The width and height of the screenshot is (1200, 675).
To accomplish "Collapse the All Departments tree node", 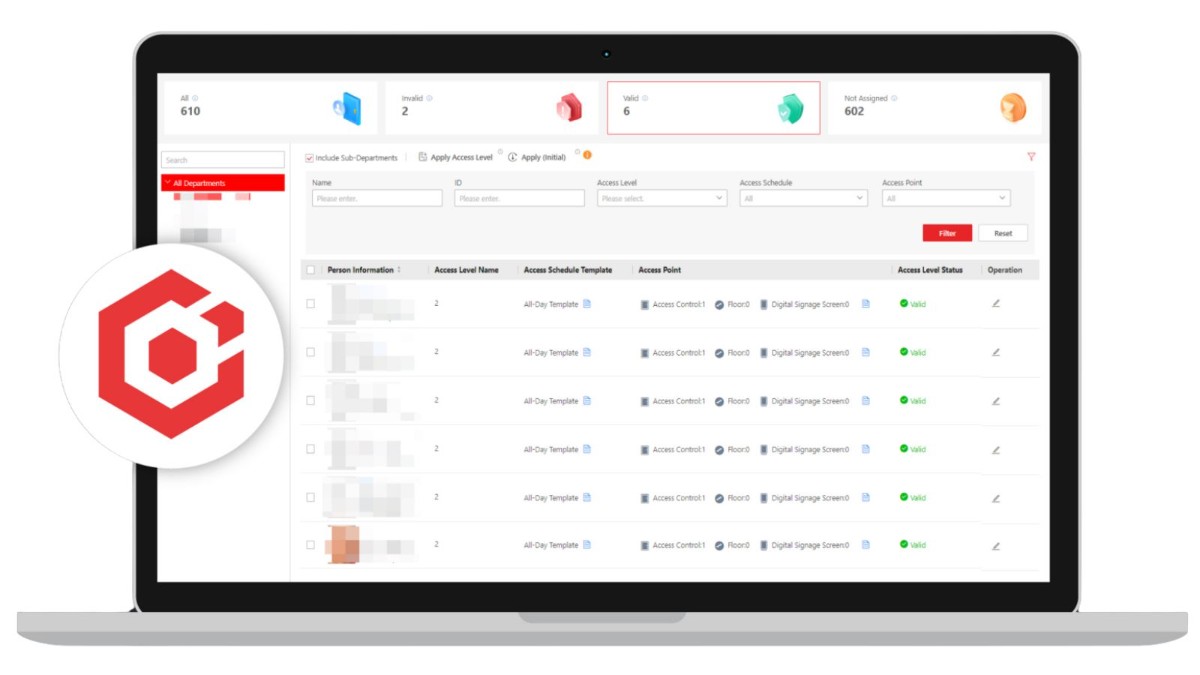I will pyautogui.click(x=167, y=183).
